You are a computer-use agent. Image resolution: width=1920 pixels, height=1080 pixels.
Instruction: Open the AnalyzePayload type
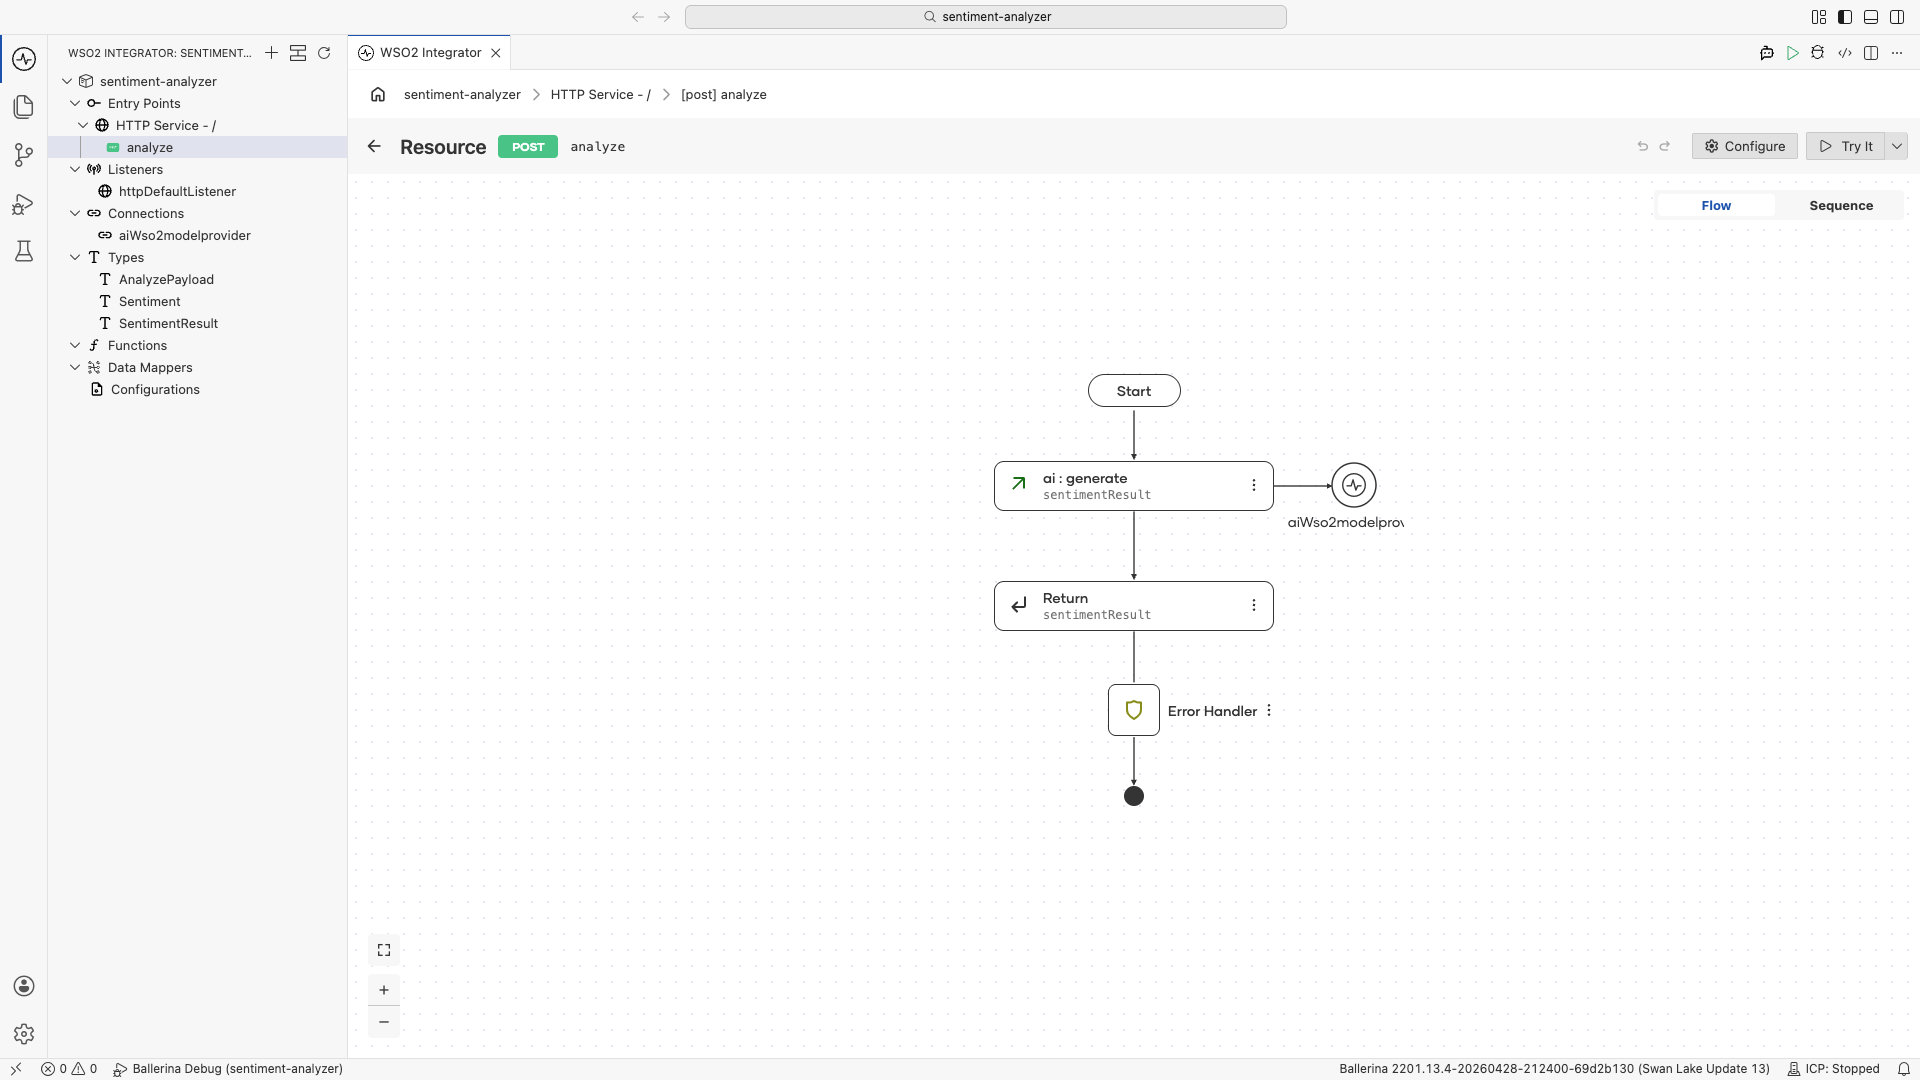tap(198, 279)
